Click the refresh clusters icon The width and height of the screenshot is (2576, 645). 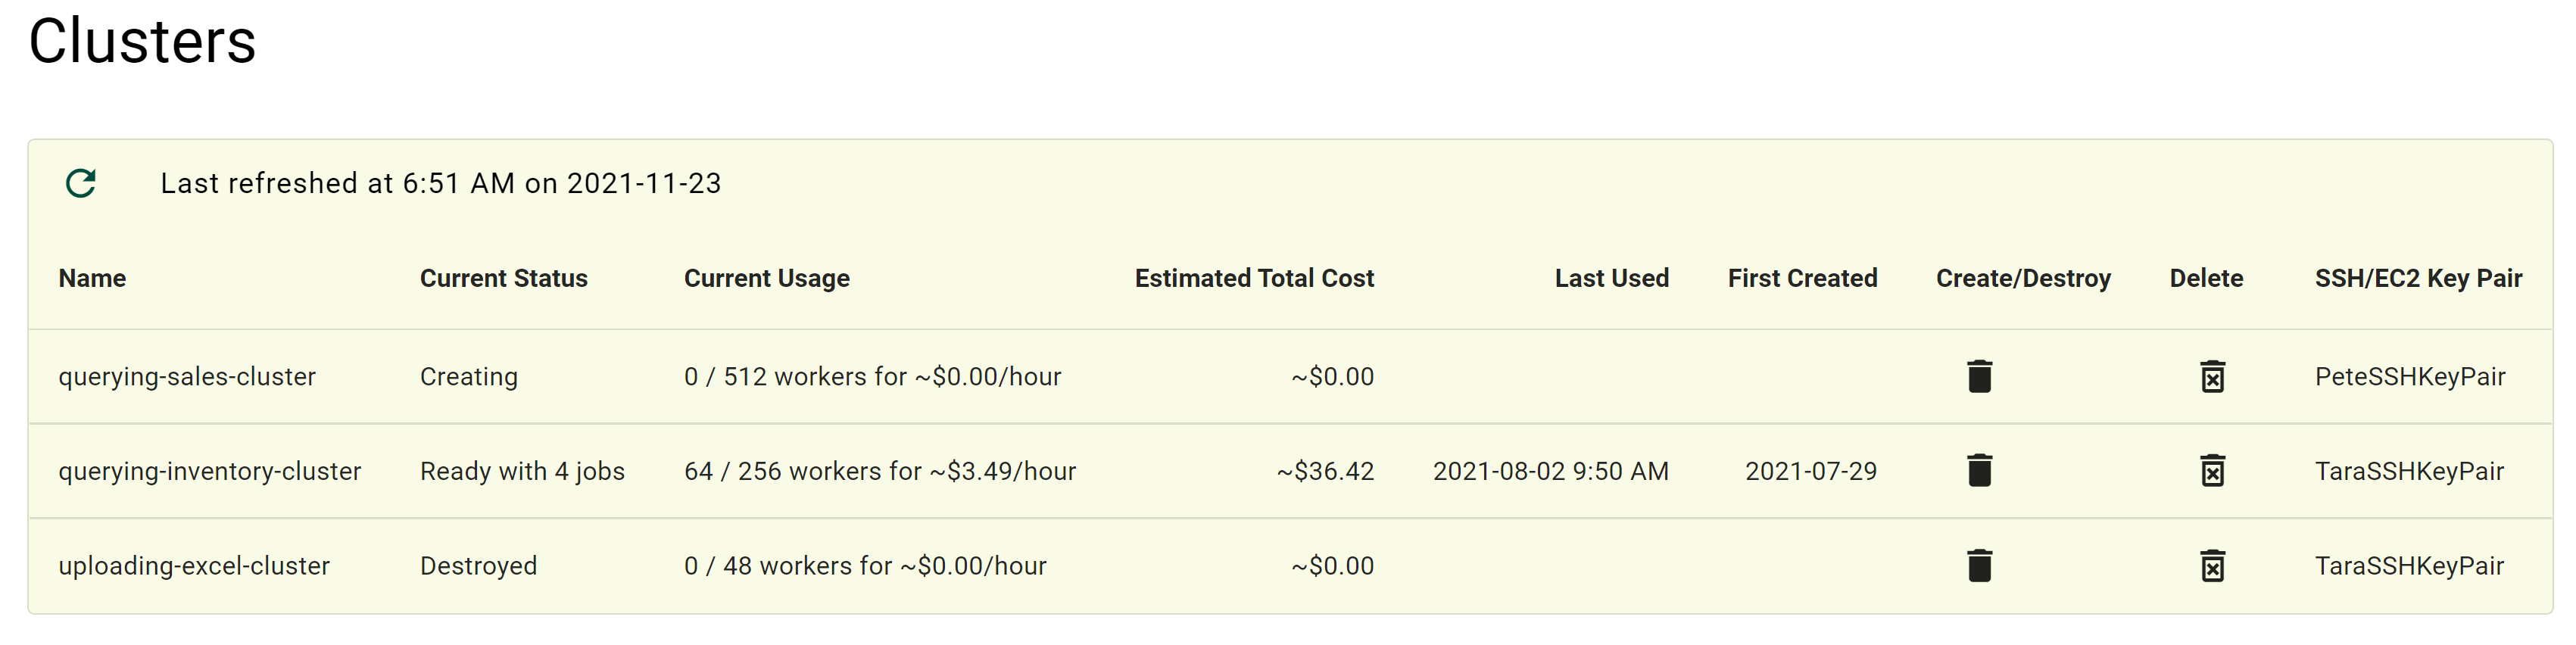pos(81,183)
